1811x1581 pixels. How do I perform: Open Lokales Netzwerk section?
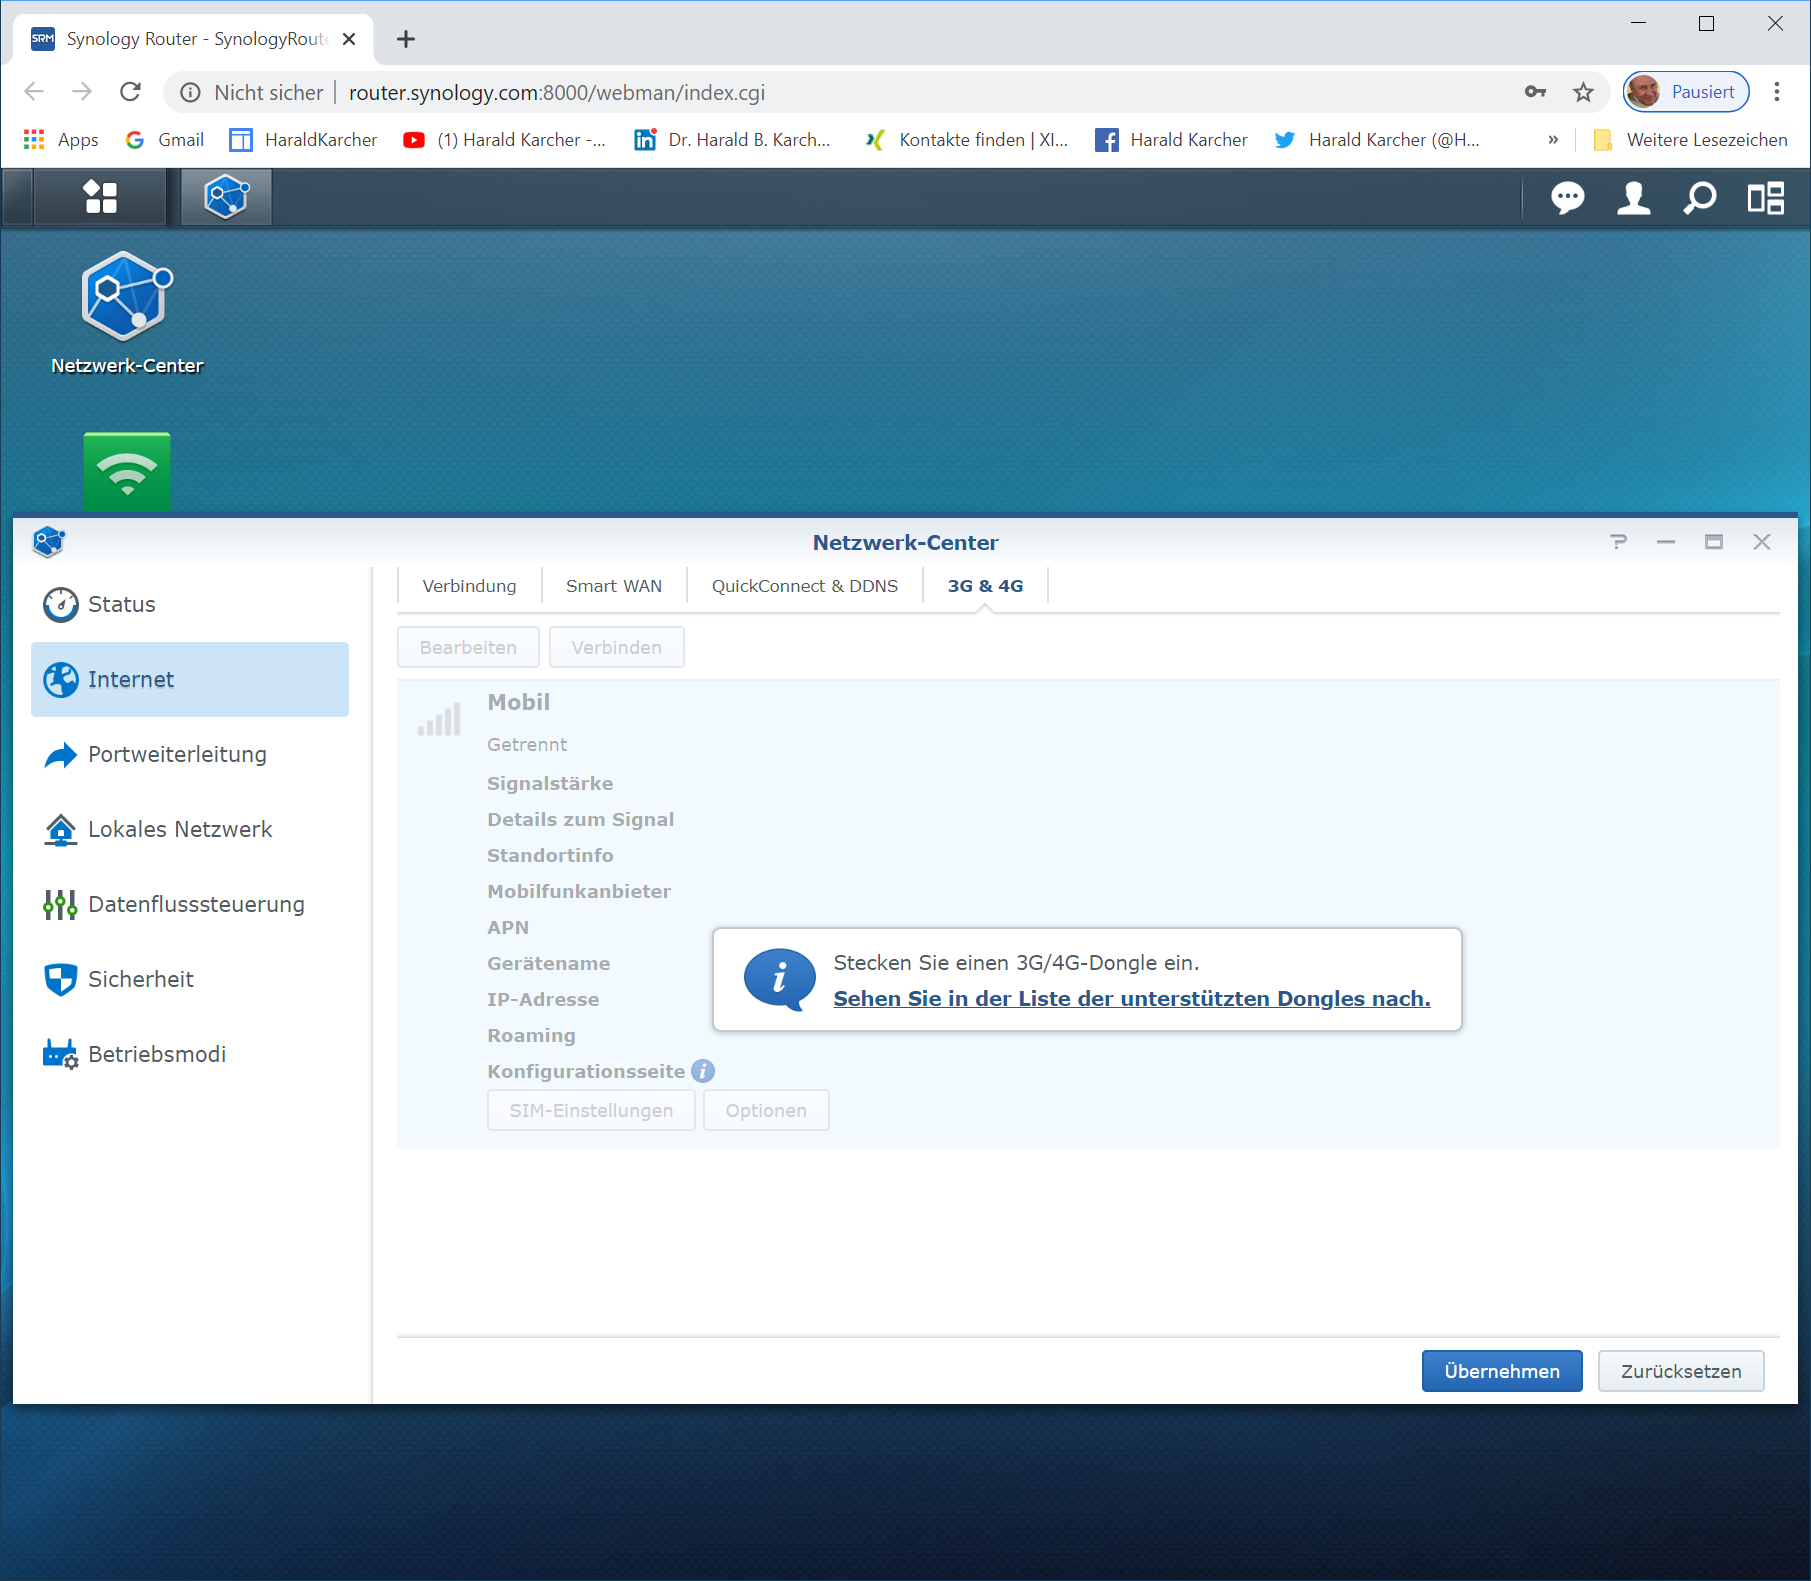pyautogui.click(x=180, y=829)
